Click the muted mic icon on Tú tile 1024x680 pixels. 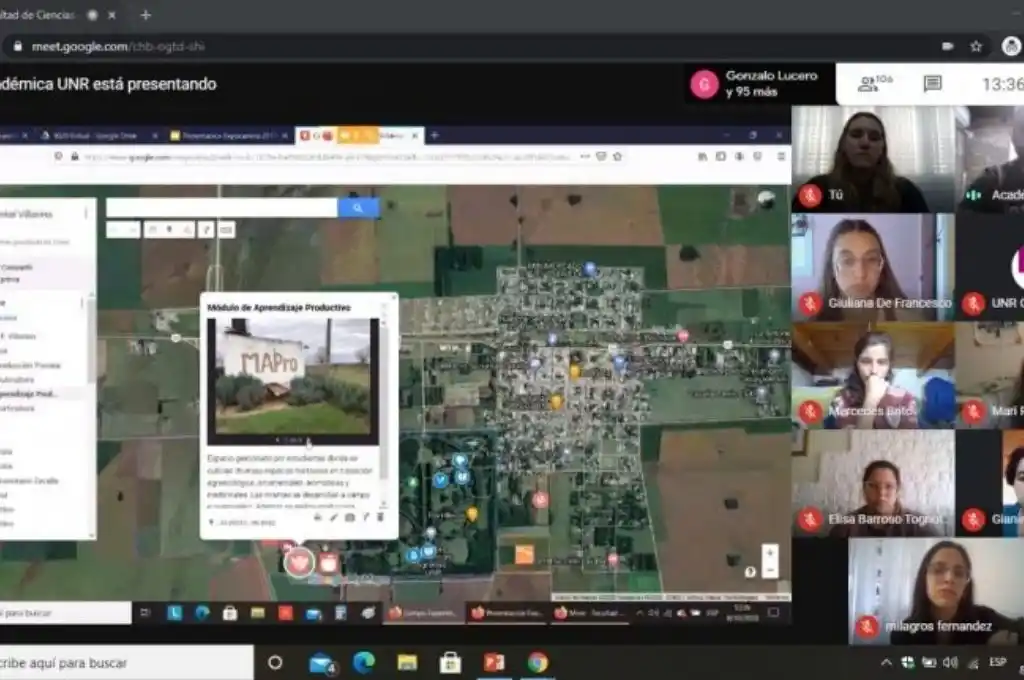point(809,196)
